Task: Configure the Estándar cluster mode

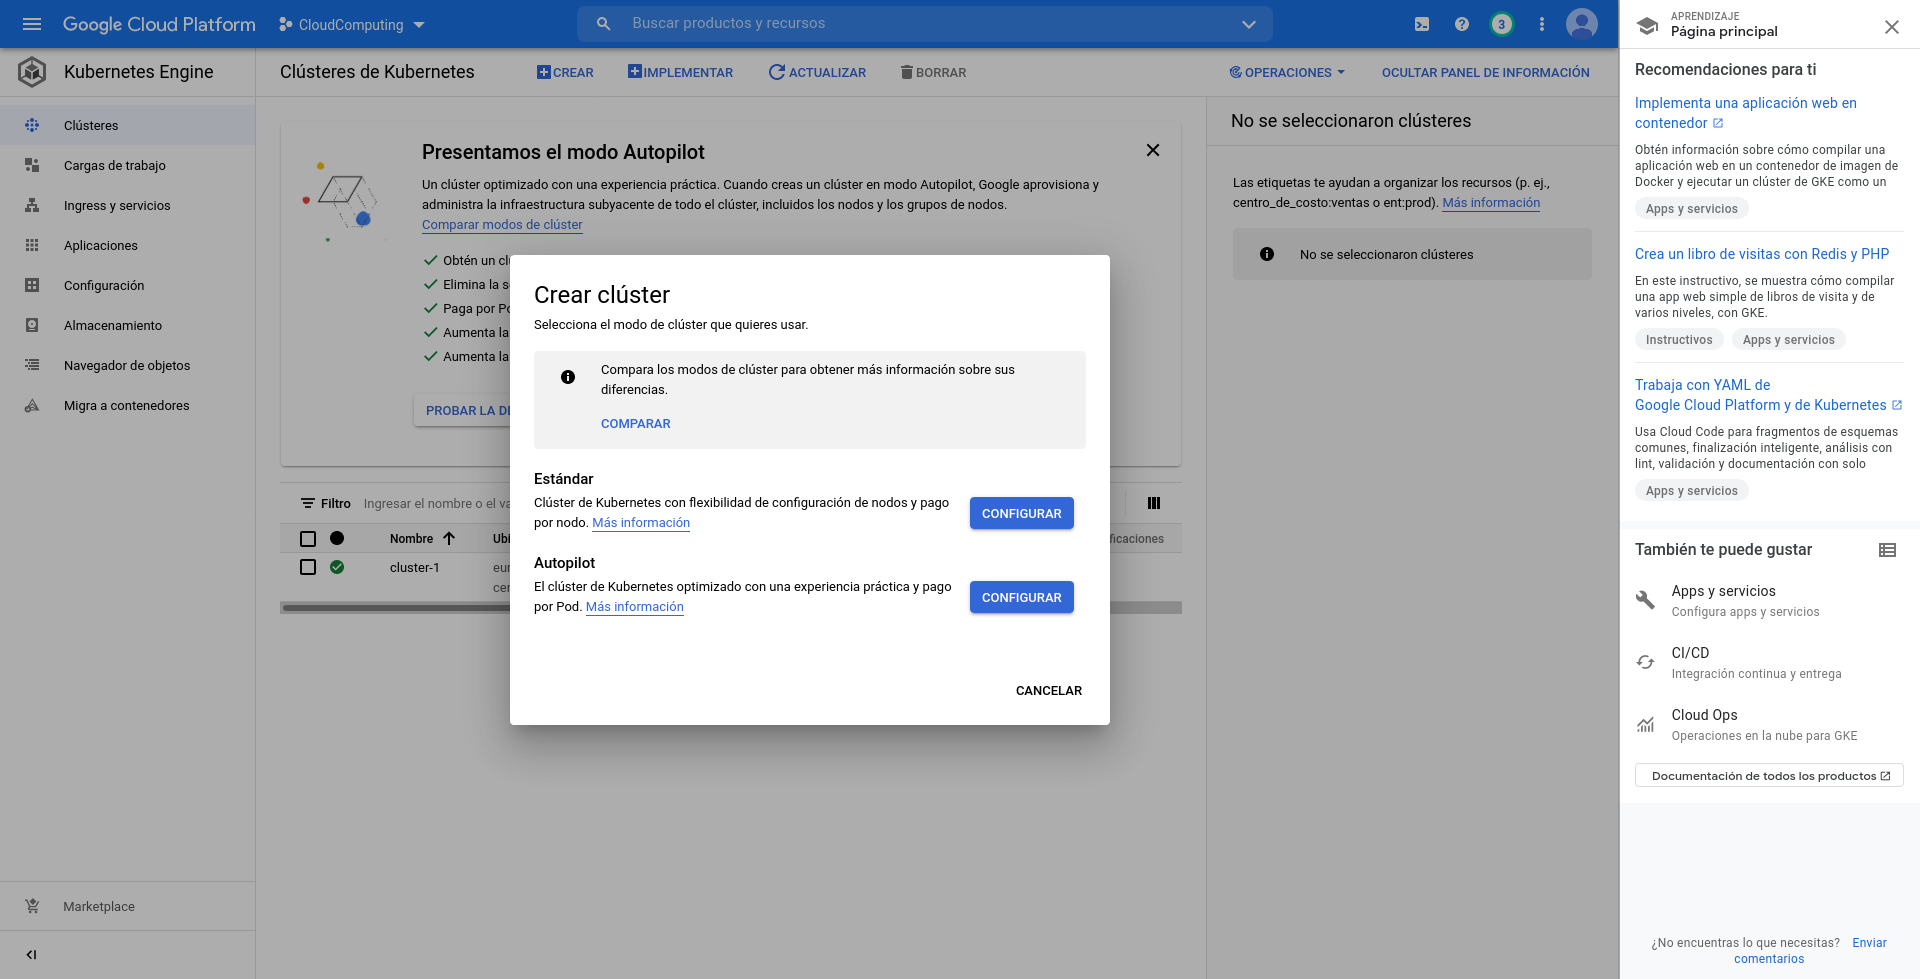Action: [x=1021, y=513]
